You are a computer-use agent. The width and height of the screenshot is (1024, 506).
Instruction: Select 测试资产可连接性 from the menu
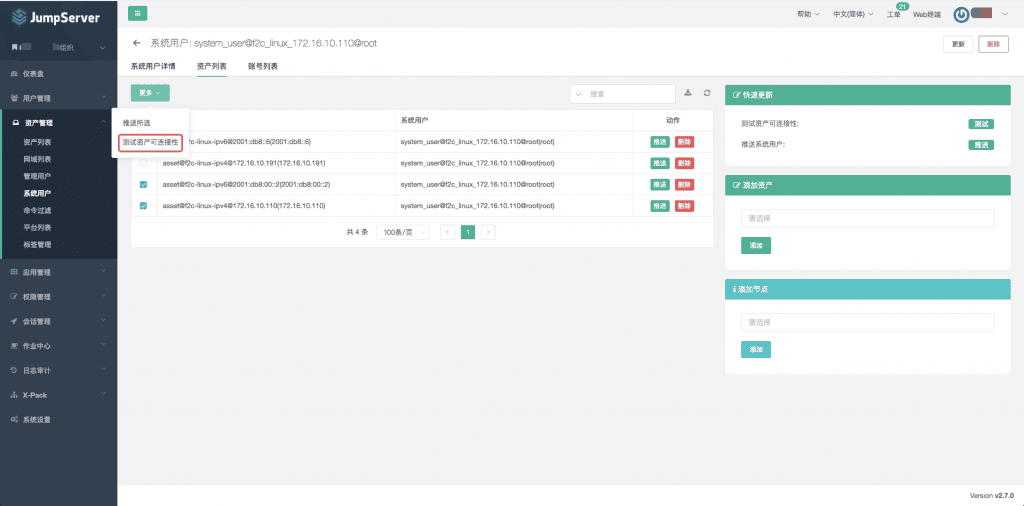click(x=150, y=142)
